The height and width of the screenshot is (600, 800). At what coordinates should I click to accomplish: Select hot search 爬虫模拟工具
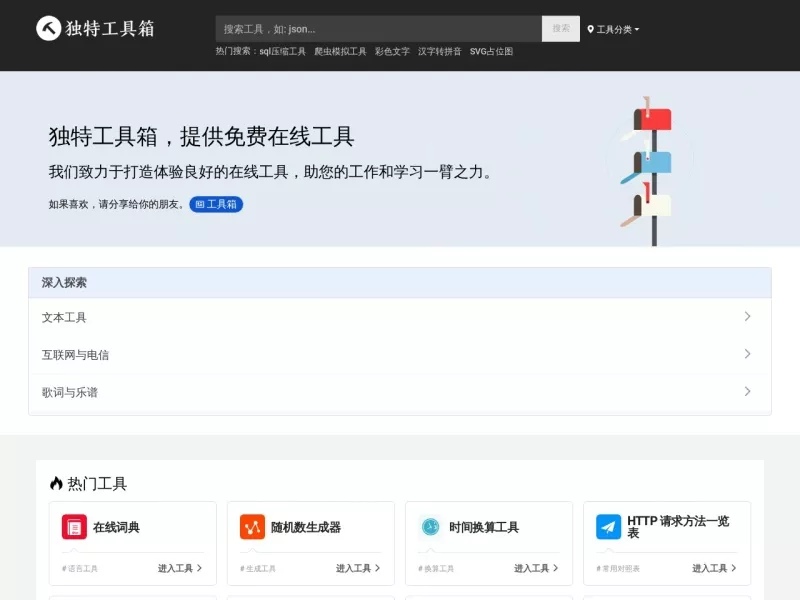[x=340, y=52]
